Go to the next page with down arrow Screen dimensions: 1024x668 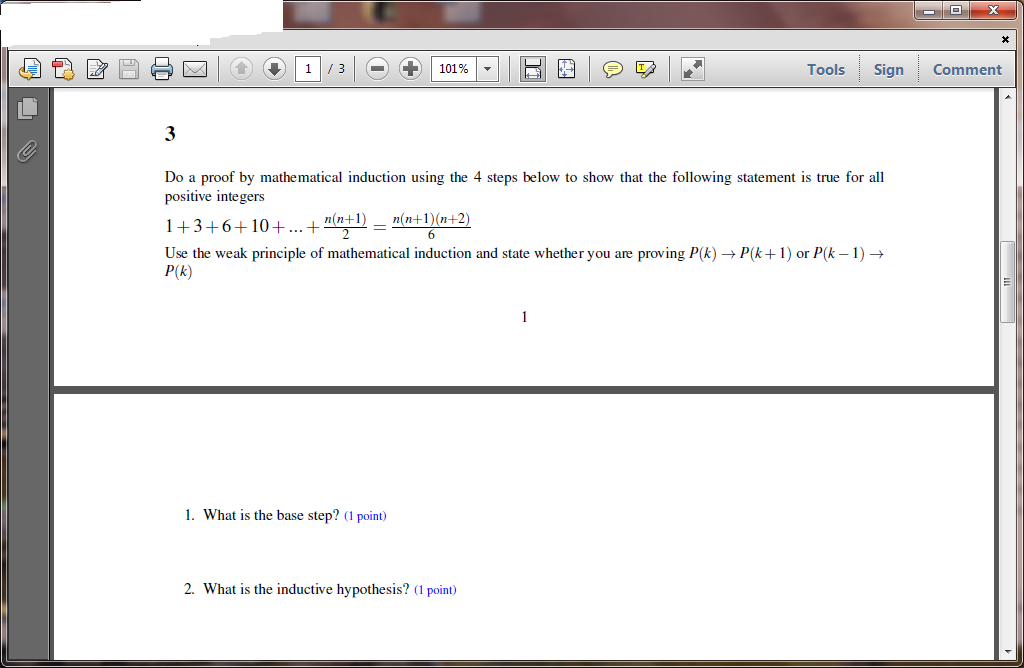click(274, 69)
